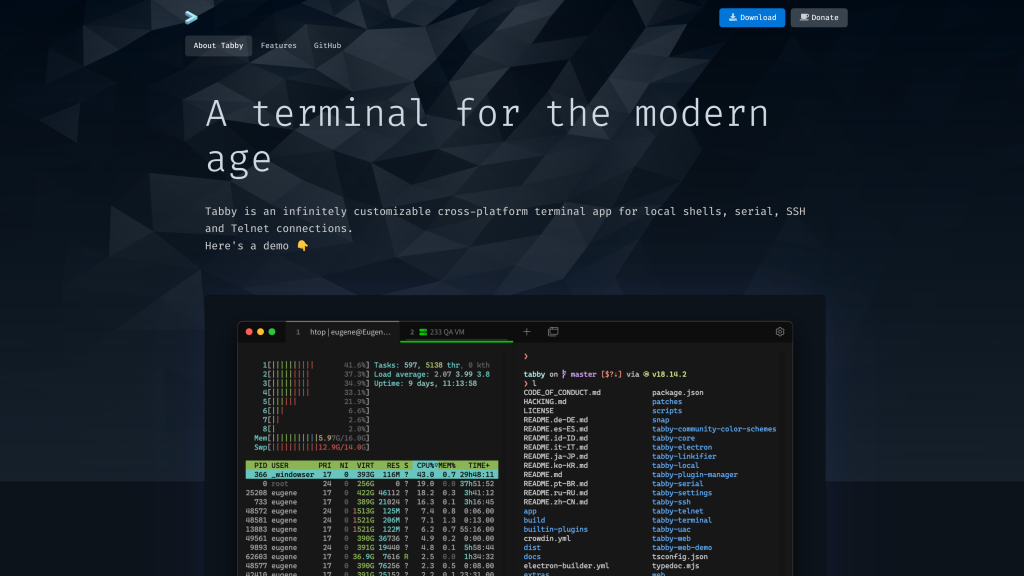Screen dimensions: 1024x576
Task: Click the red close dot in demo window
Action: pyautogui.click(x=249, y=332)
